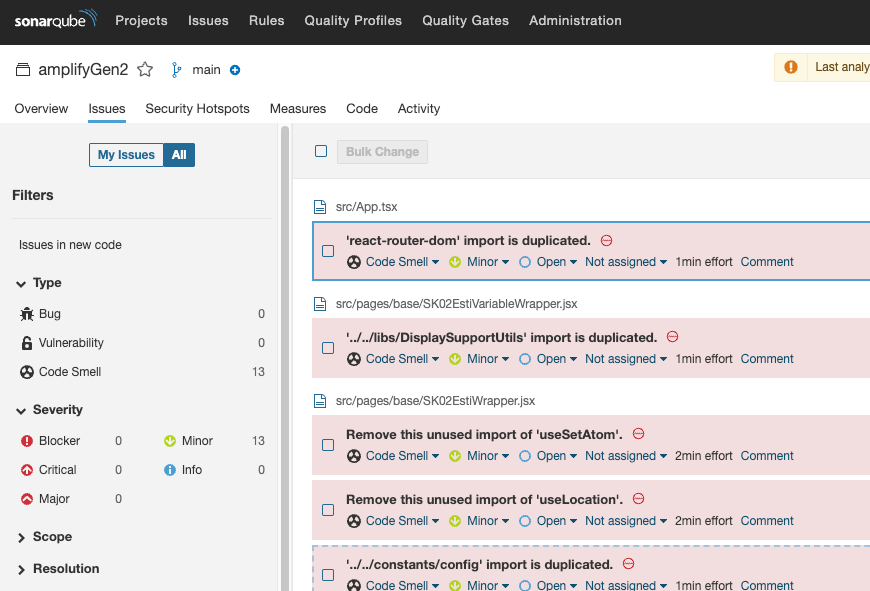
Task: Open Projects in top navigation
Action: [141, 21]
